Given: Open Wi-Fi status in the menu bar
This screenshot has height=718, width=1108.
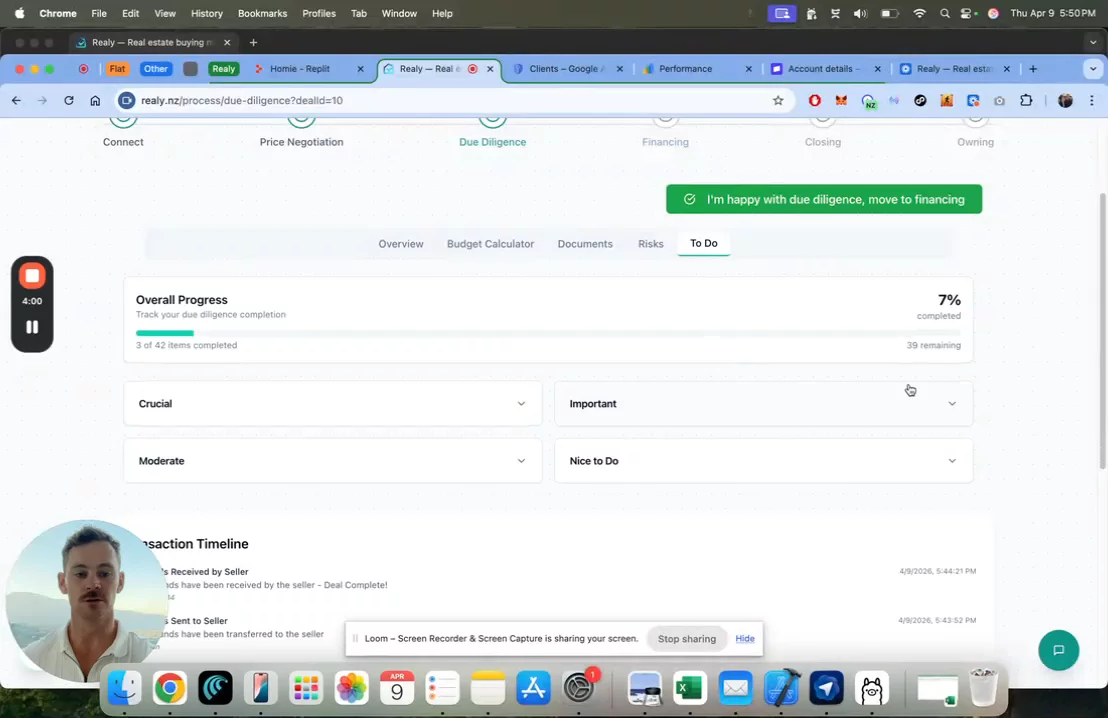Looking at the screenshot, I should tap(919, 13).
